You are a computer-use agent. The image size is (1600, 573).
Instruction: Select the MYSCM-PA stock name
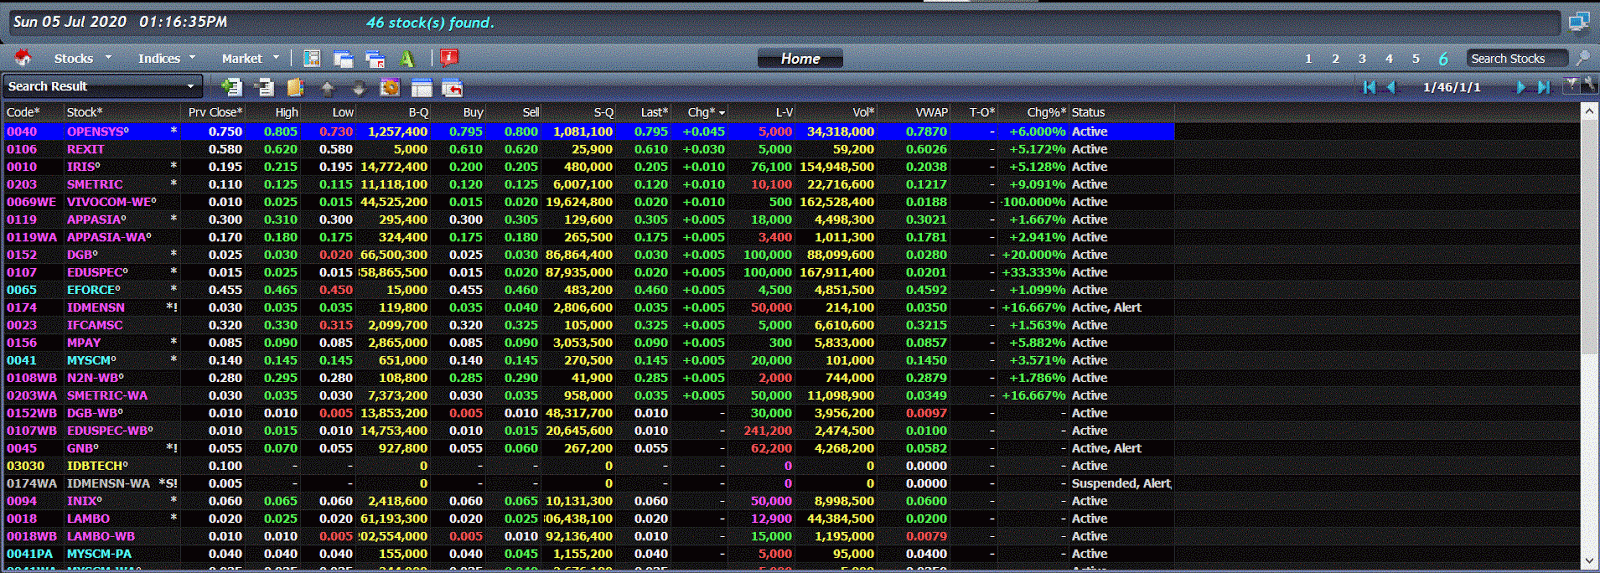99,554
